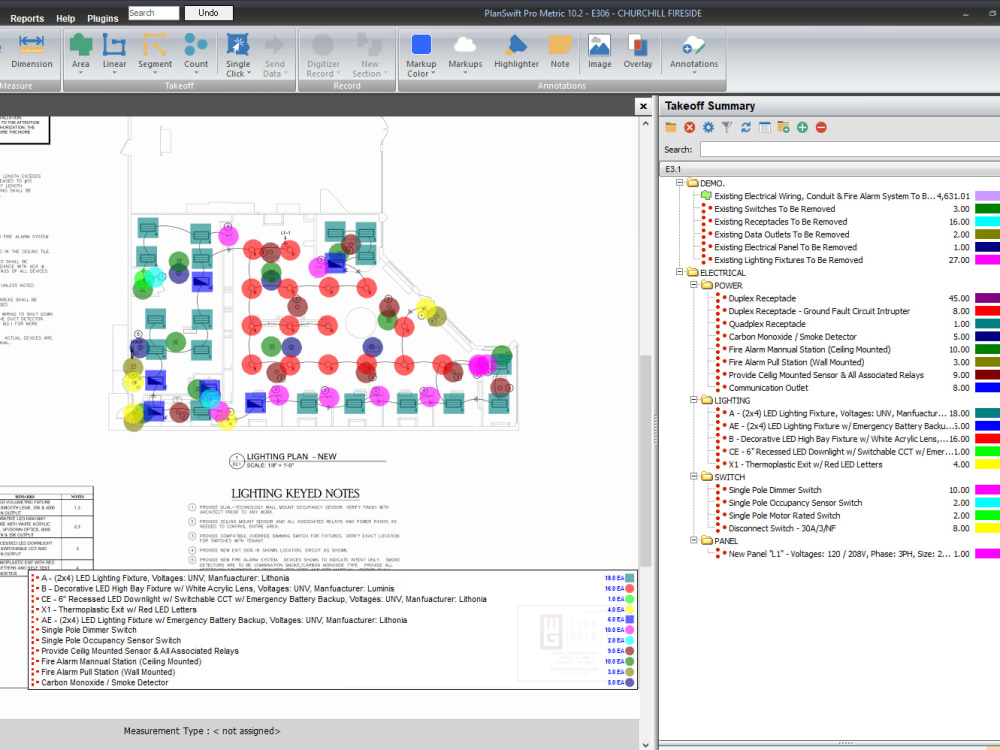Select Existing Lighting Fixtures To Be Removed row
1000x750 pixels.
pos(788,260)
